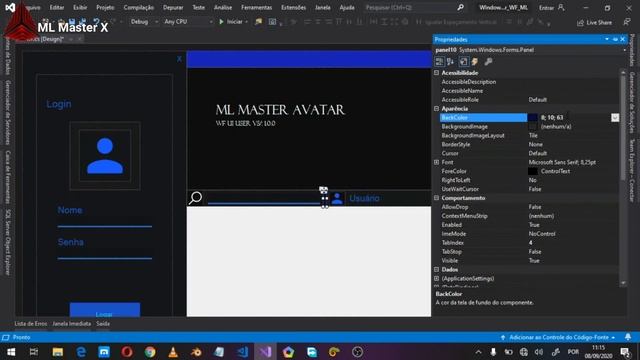Click the wrench Property Pages icon
Screen dimensions: 640x360
[x=488, y=62]
